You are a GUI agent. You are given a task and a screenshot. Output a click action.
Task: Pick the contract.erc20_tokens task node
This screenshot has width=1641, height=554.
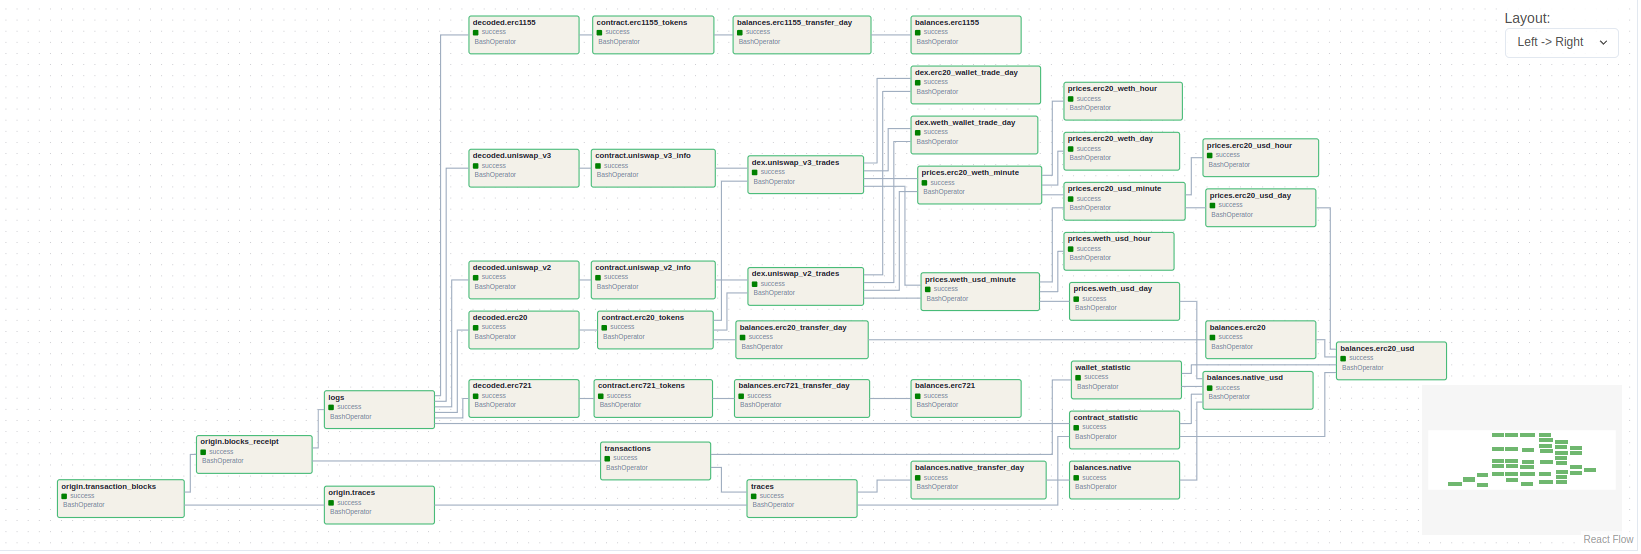point(655,330)
